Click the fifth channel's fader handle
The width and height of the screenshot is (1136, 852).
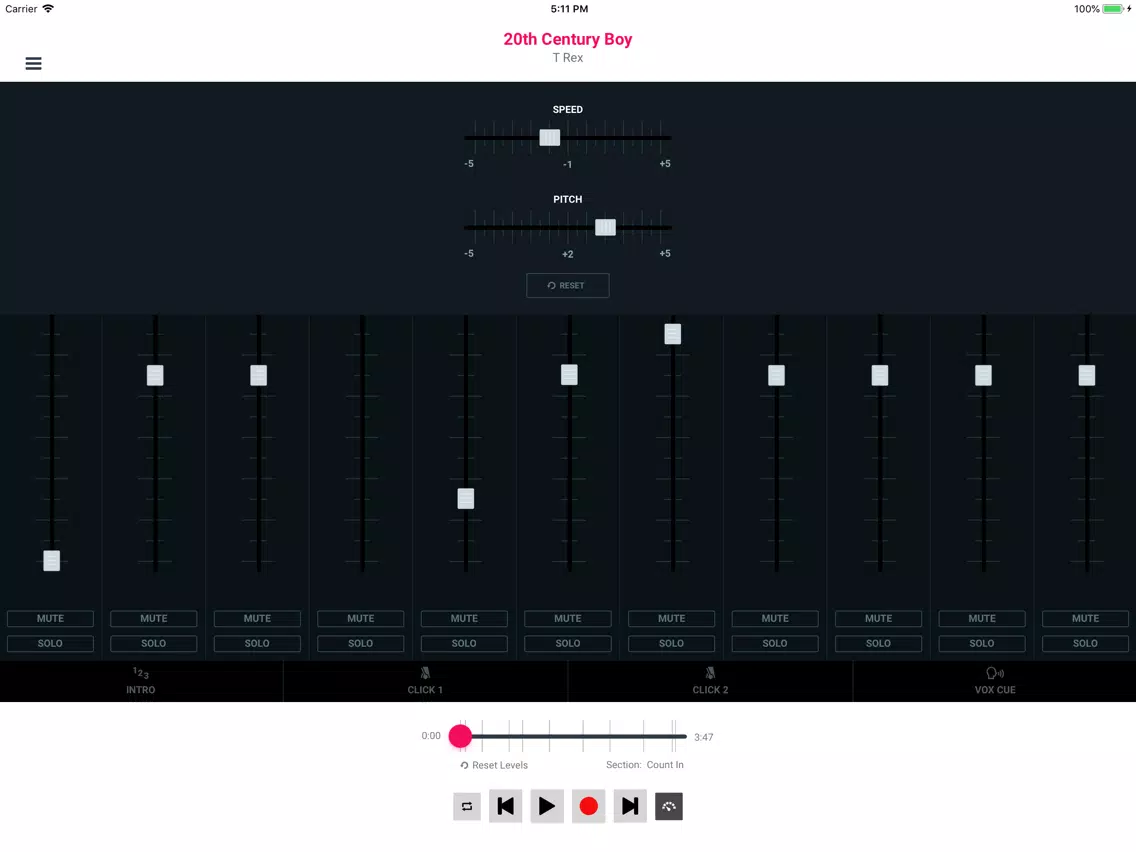point(466,498)
